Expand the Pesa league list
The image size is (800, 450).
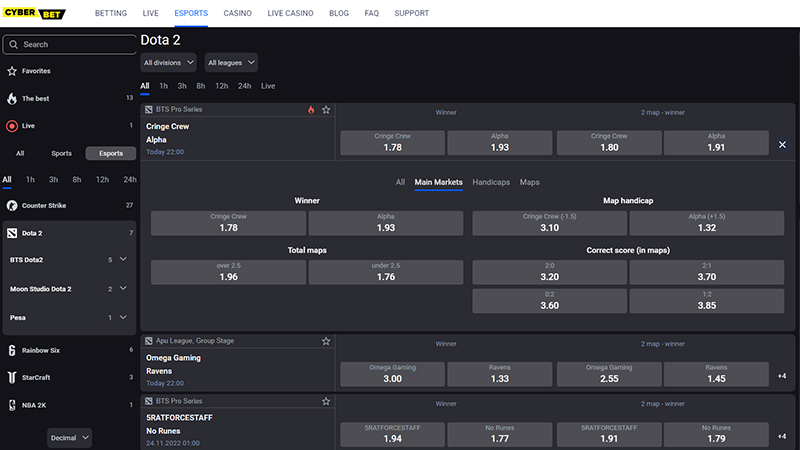pyautogui.click(x=123, y=317)
